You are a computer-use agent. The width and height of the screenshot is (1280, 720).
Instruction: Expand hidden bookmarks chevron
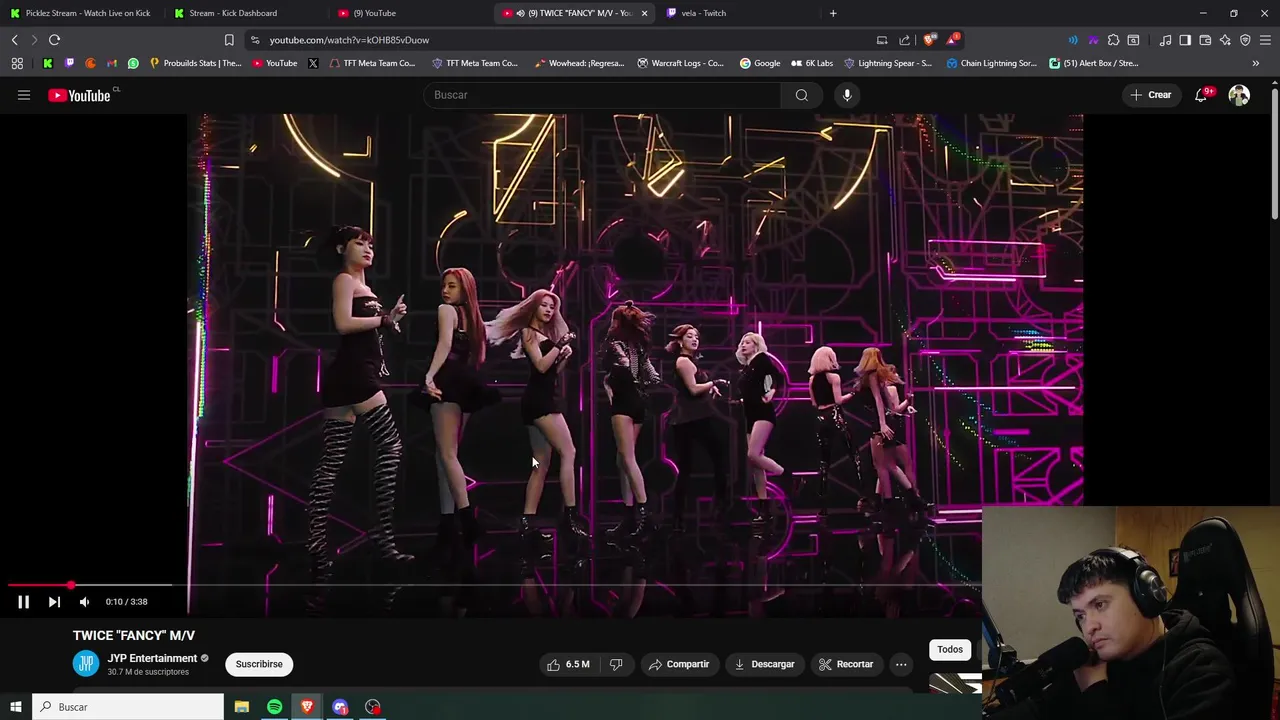(1256, 63)
